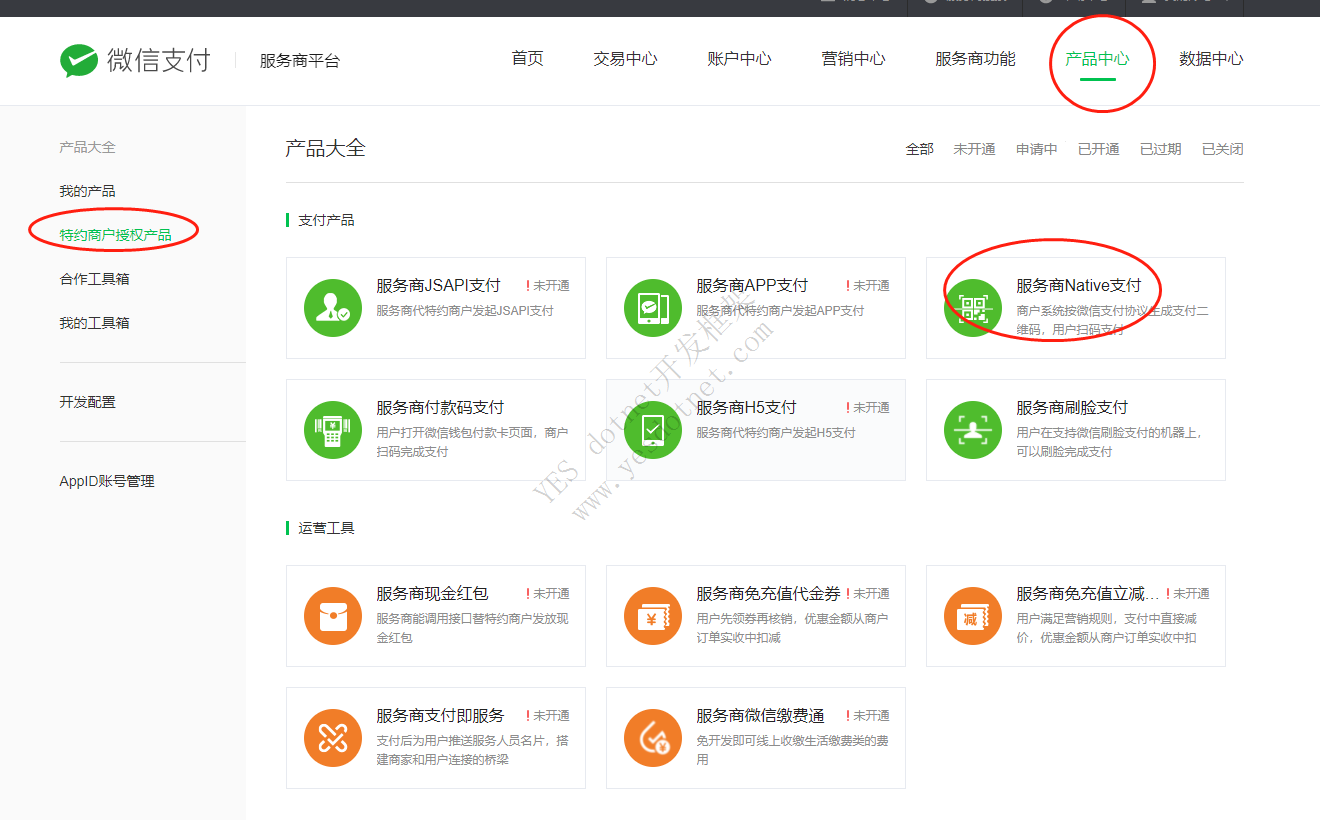Viewport: 1320px width, 820px height.
Task: Select 特约商户授权产品 in the sidebar
Action: coord(115,235)
